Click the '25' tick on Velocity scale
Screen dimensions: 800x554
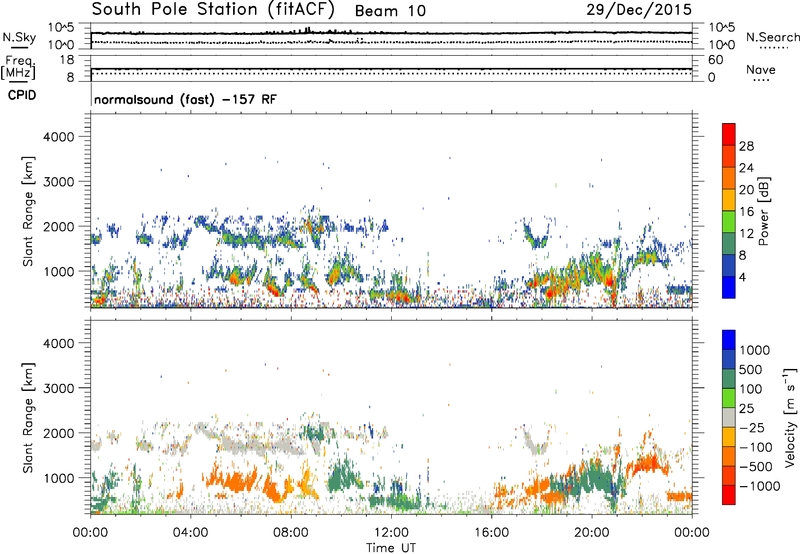click(x=746, y=409)
